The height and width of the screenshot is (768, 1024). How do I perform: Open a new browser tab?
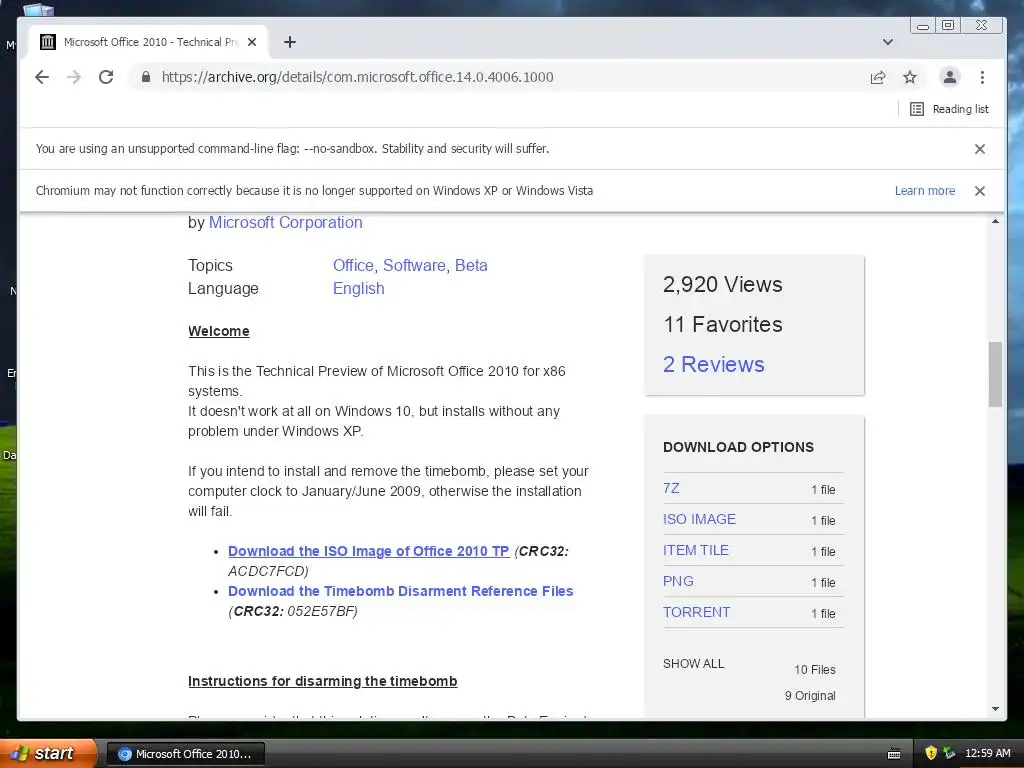290,42
